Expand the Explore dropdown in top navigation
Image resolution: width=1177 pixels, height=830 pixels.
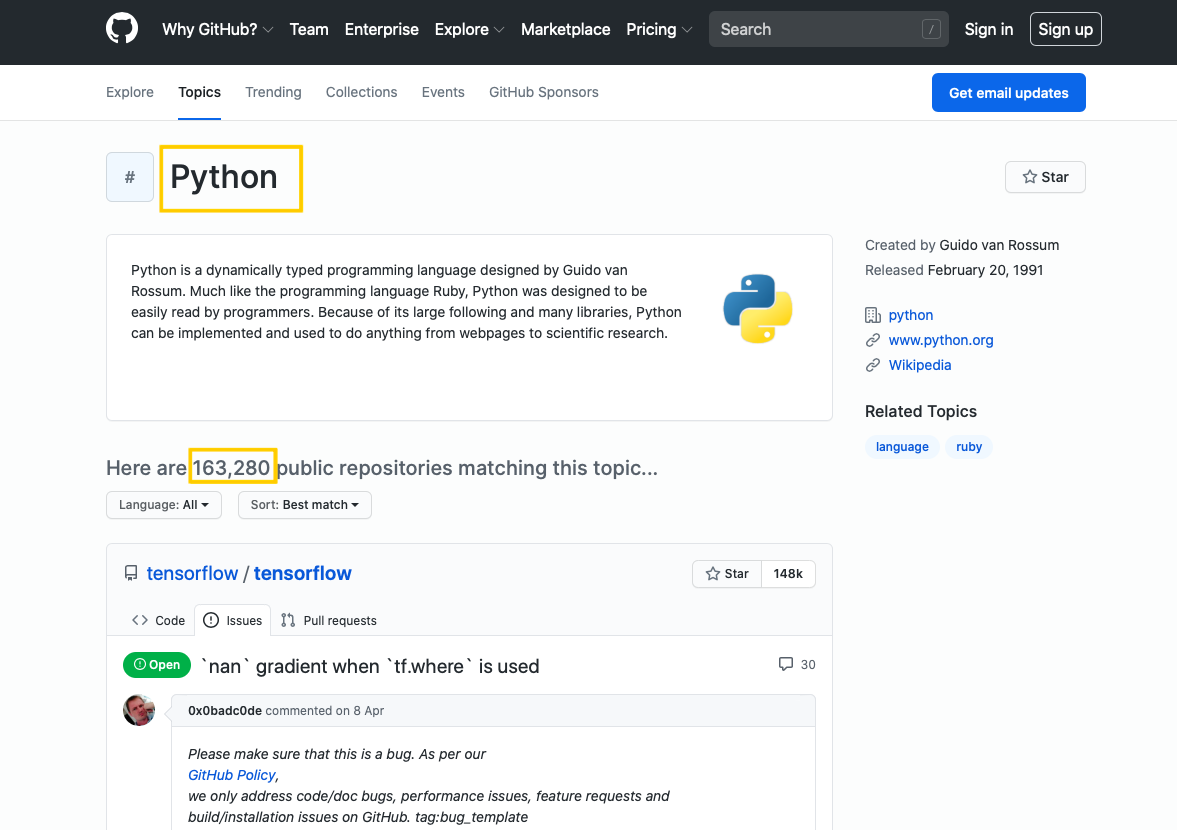pos(469,29)
